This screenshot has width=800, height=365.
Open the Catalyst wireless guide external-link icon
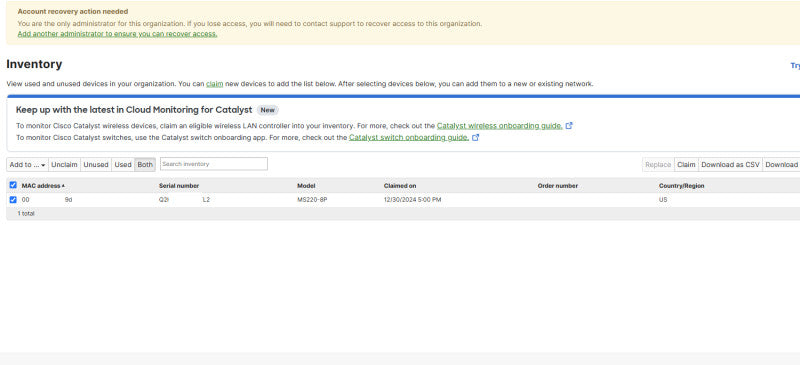pyautogui.click(x=569, y=126)
